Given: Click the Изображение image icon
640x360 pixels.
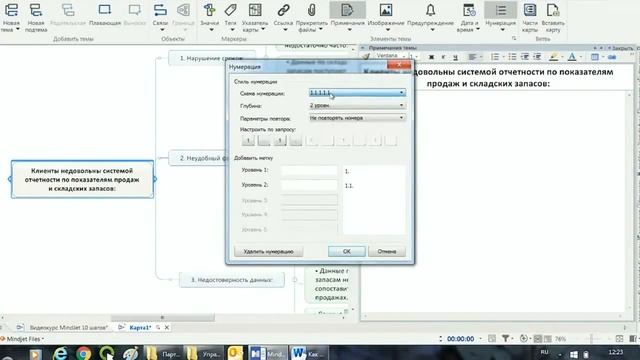Looking at the screenshot, I should pyautogui.click(x=386, y=10).
